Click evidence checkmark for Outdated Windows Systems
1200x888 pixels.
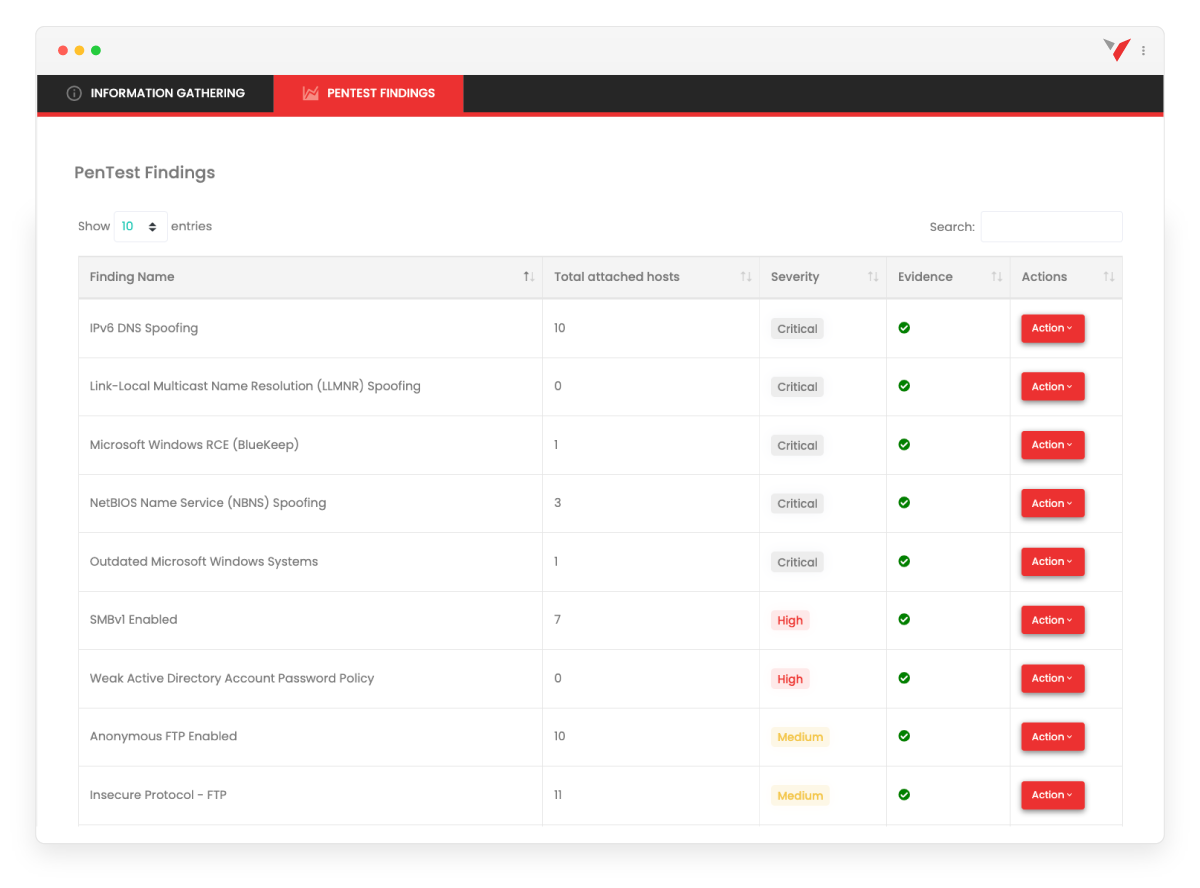(904, 562)
